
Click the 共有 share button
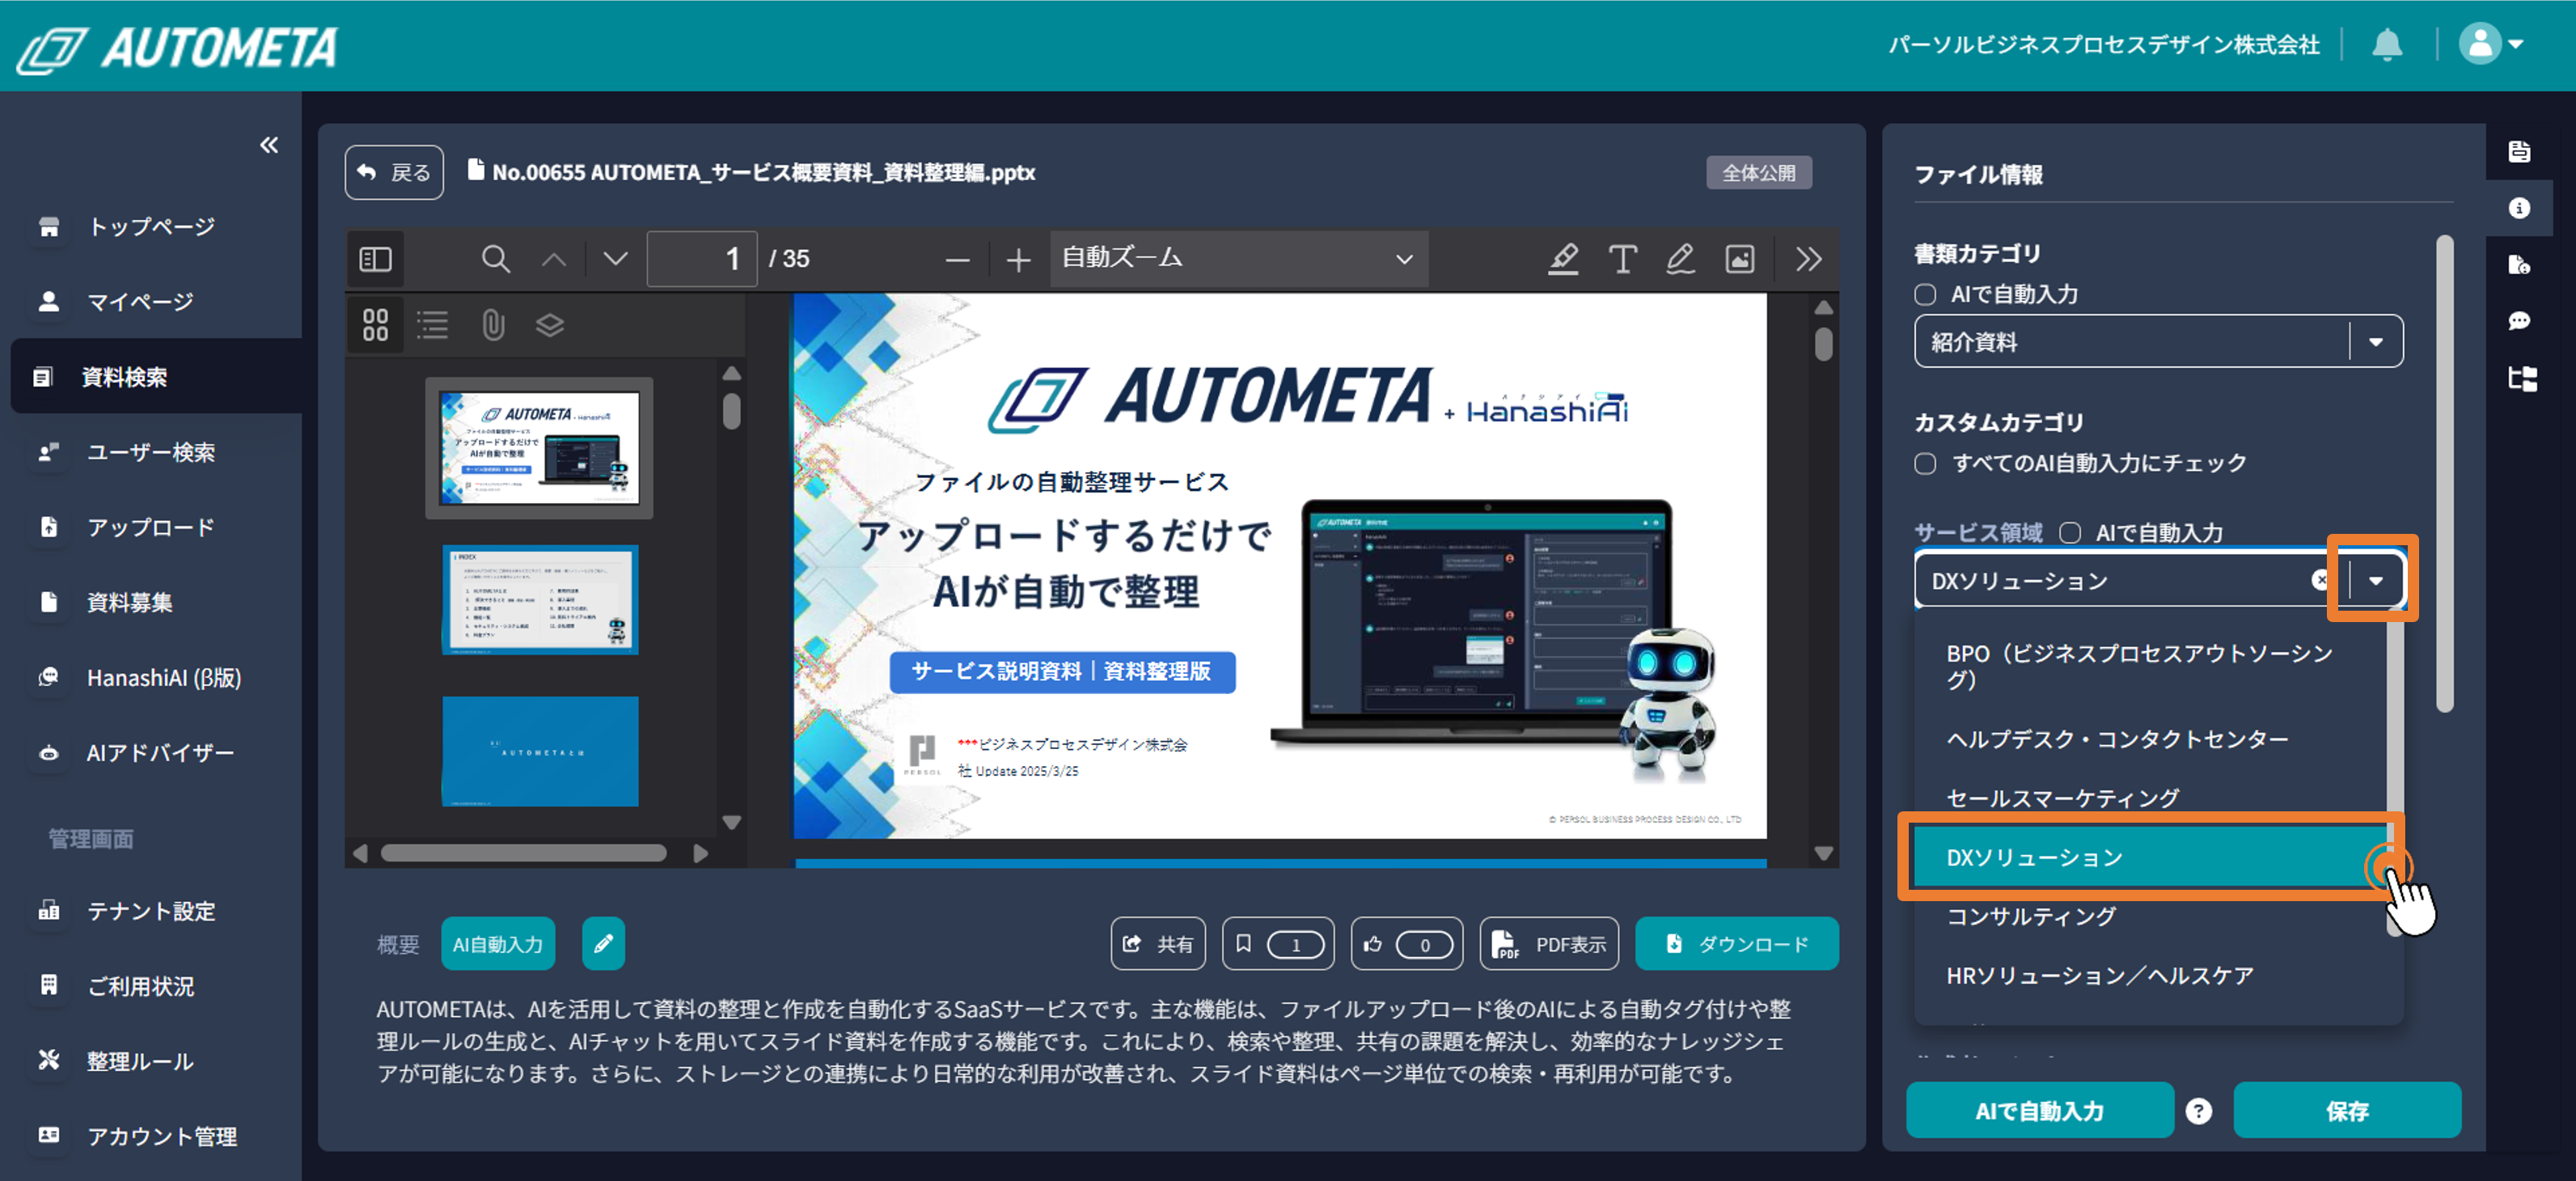pos(1158,944)
